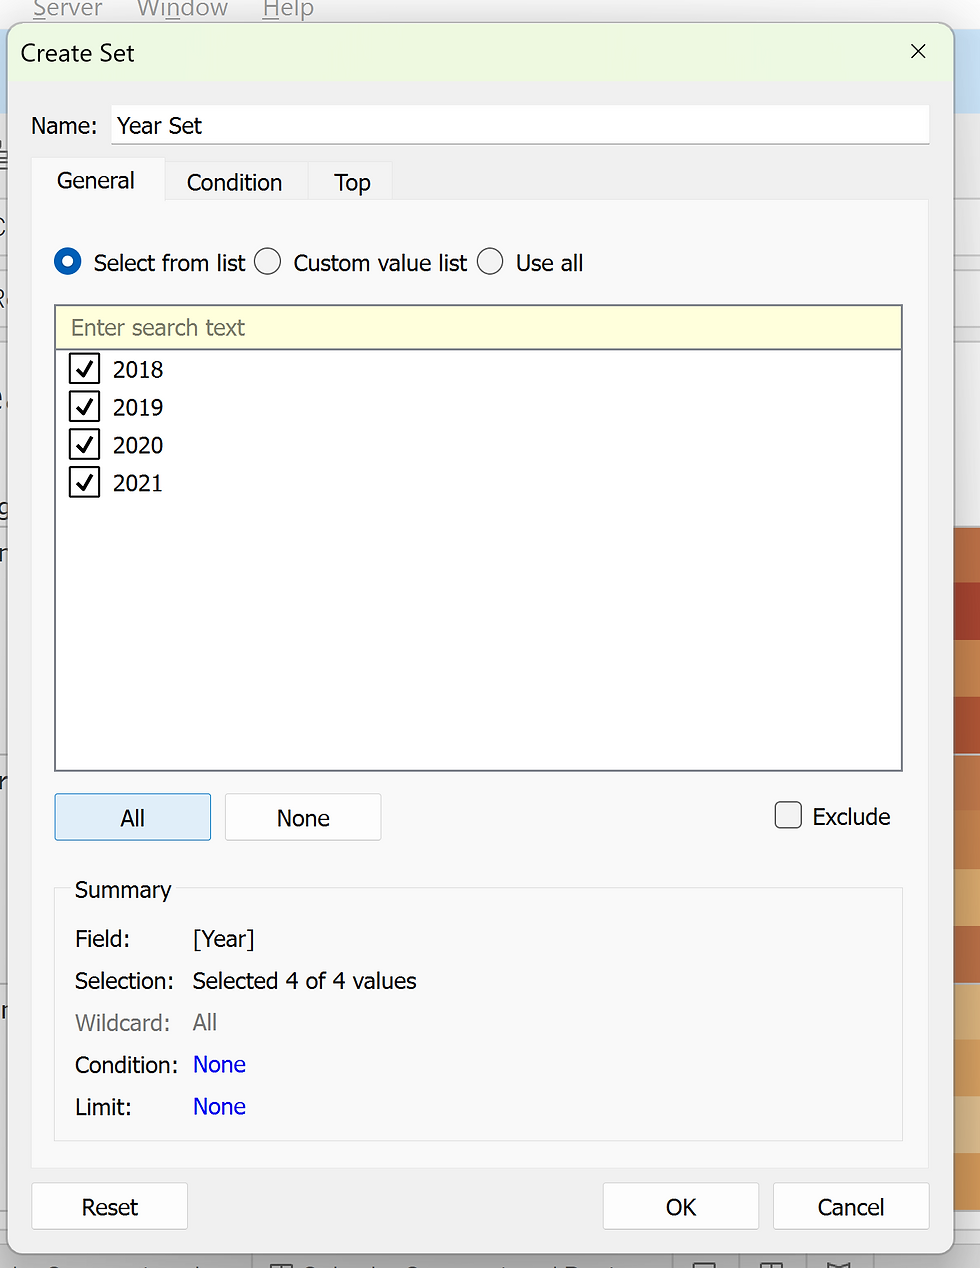
Task: Click the [Year] field value in Summary
Action: [x=224, y=938]
